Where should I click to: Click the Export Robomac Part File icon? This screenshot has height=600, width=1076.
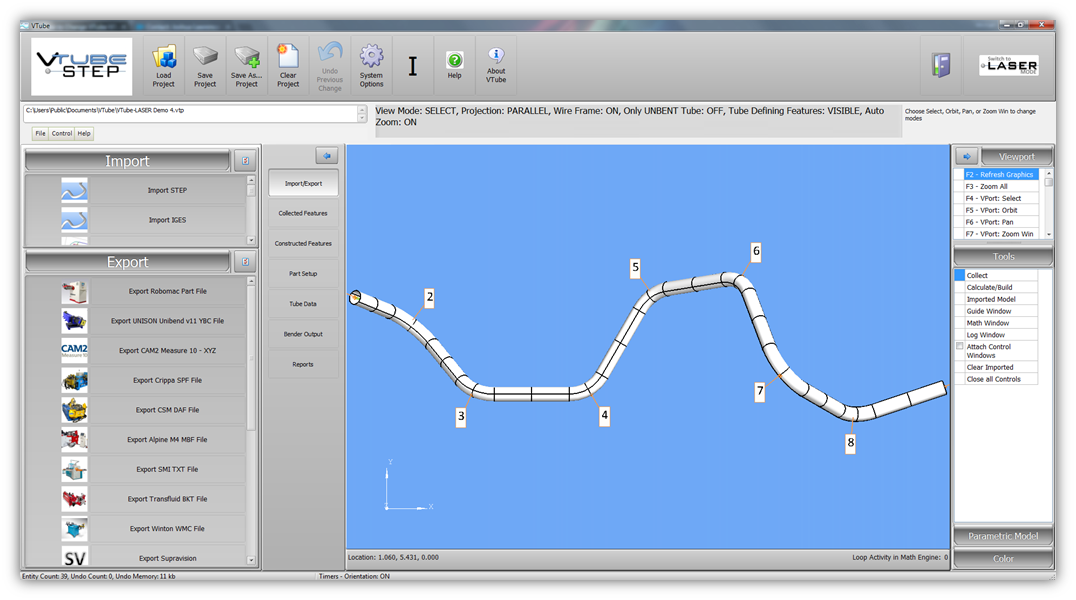point(74,292)
